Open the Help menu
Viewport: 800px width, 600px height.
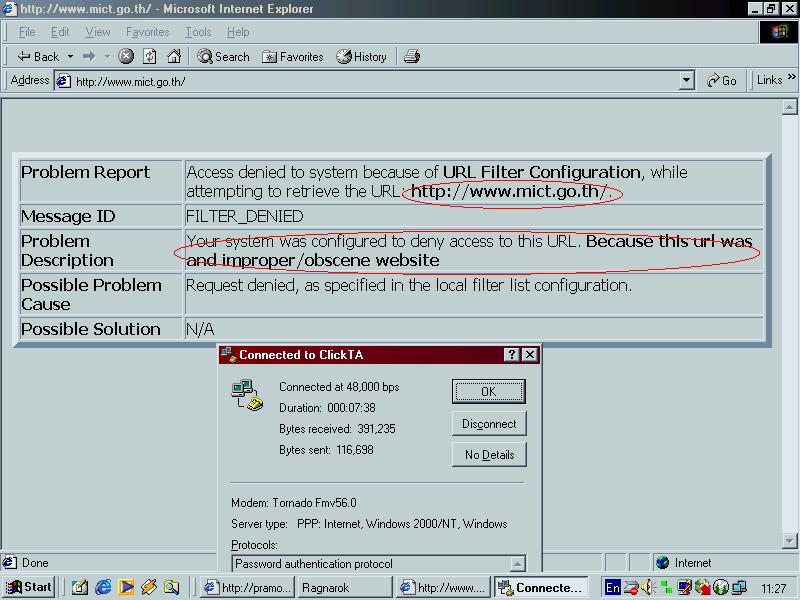[238, 32]
